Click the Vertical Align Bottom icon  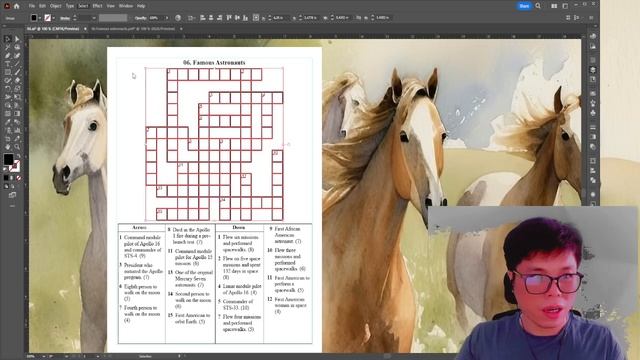click(x=245, y=18)
